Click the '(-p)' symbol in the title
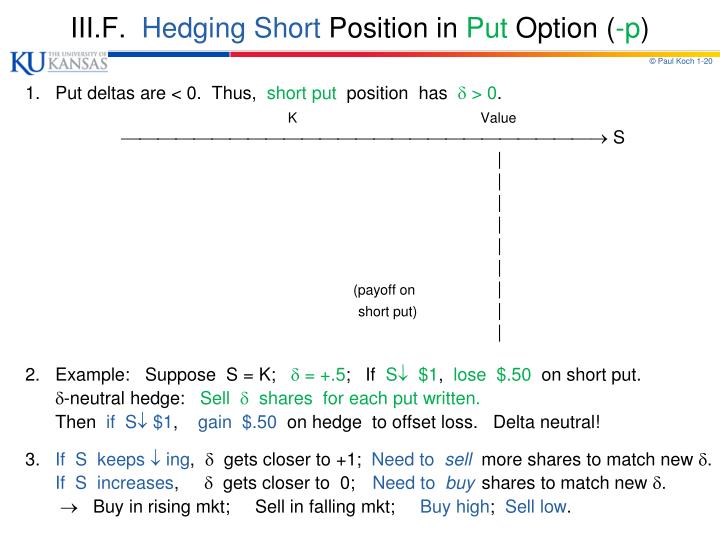The image size is (720, 540). click(x=628, y=29)
